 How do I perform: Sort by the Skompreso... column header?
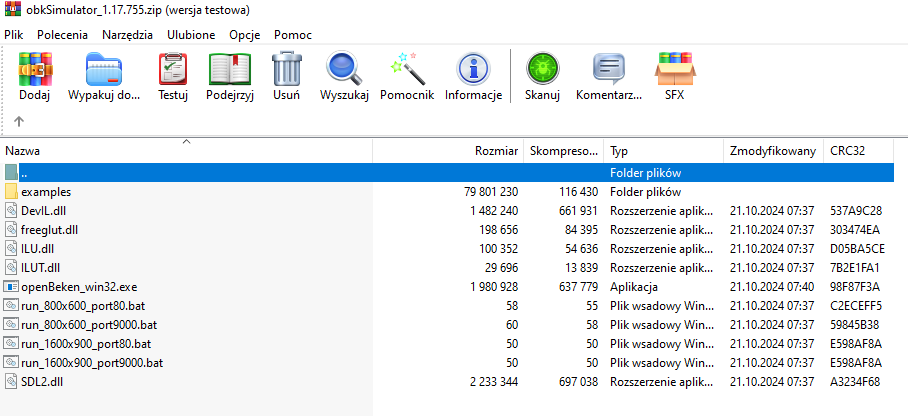pyautogui.click(x=563, y=151)
